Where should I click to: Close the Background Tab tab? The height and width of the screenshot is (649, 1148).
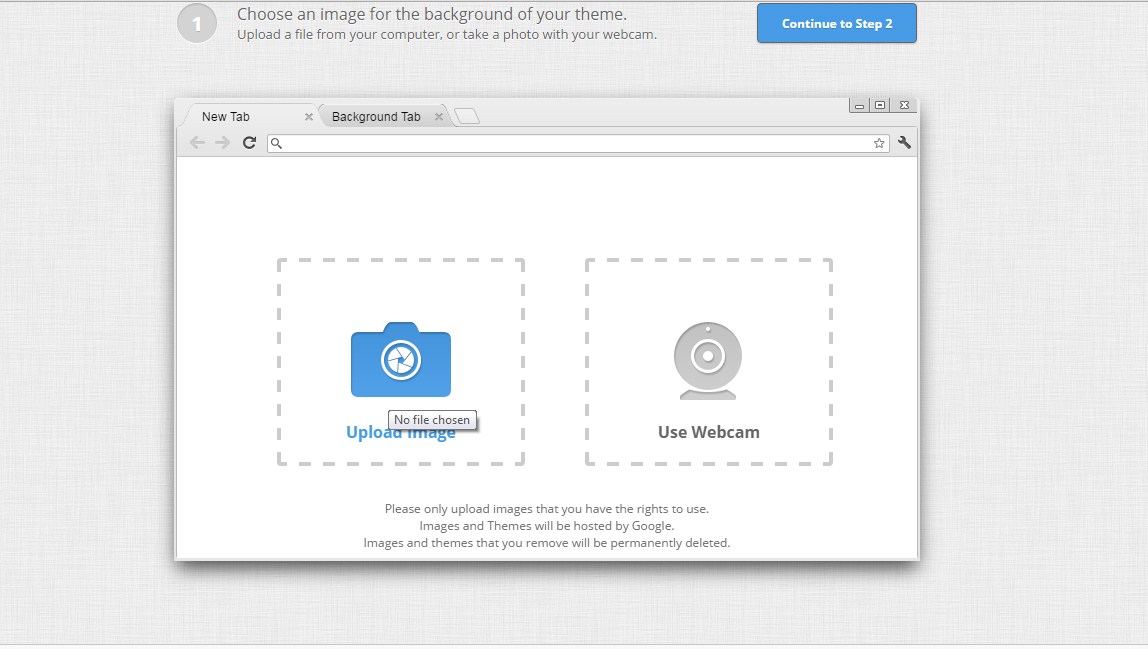439,116
